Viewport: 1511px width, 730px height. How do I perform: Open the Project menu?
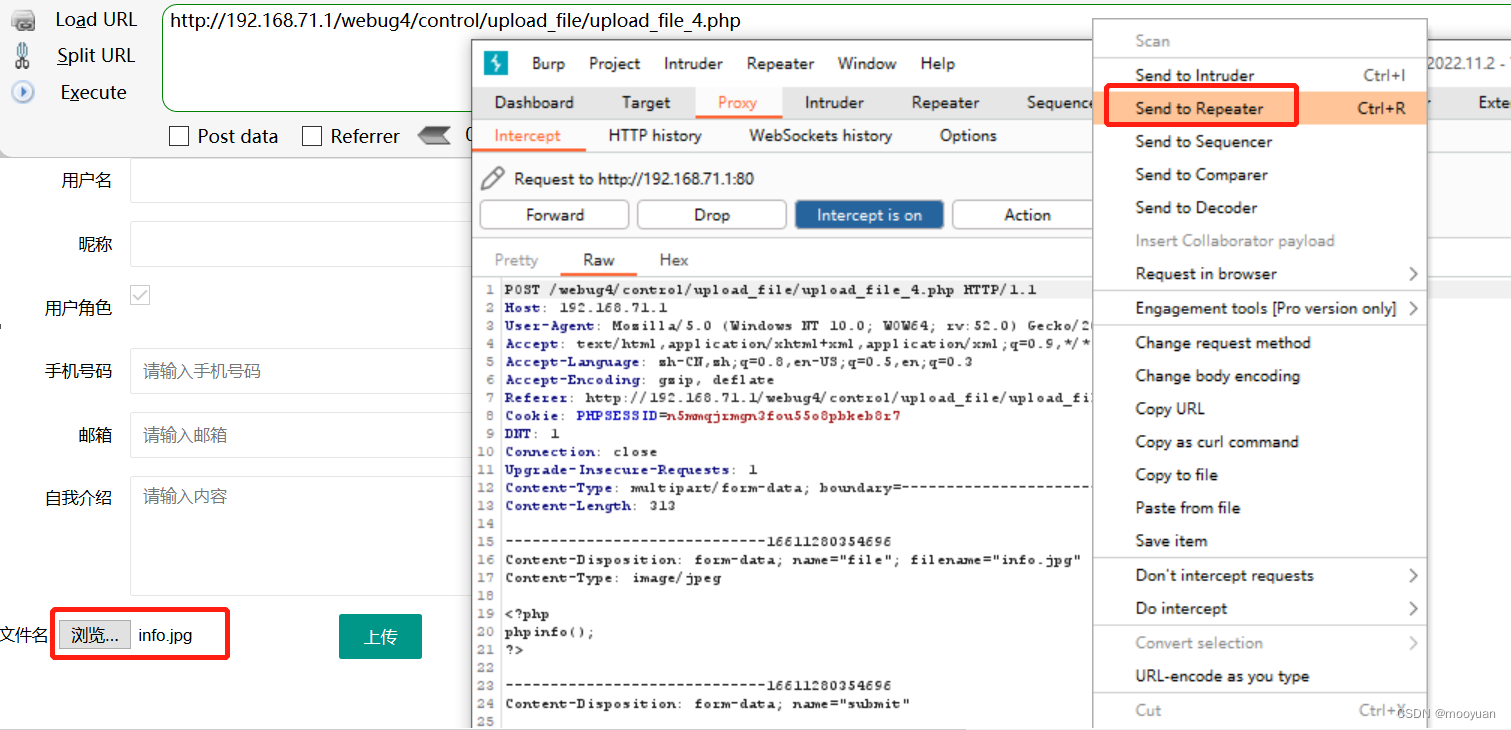pyautogui.click(x=614, y=63)
